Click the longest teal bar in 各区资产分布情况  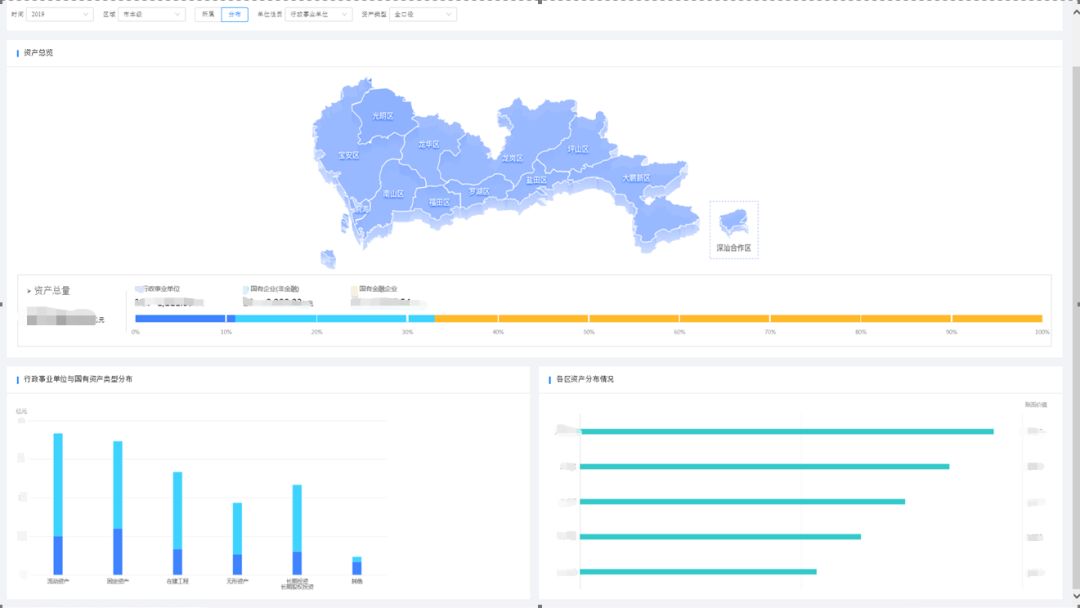point(786,431)
